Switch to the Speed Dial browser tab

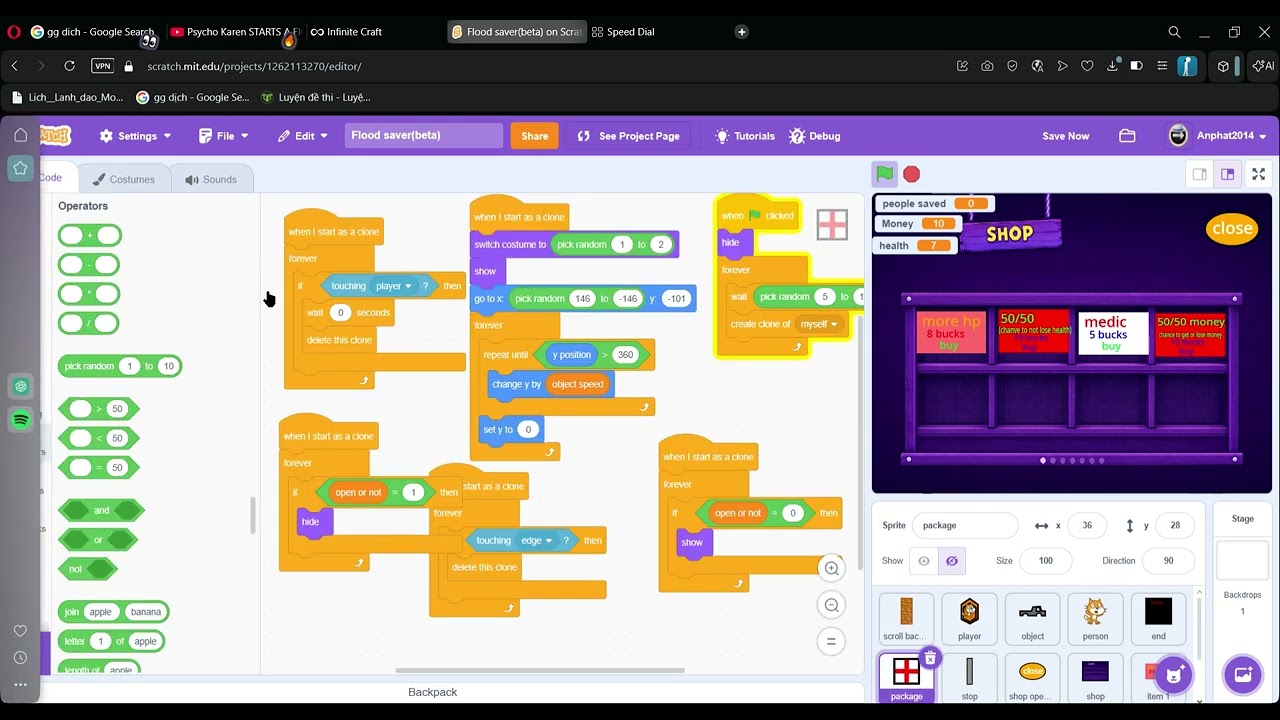[x=622, y=32]
